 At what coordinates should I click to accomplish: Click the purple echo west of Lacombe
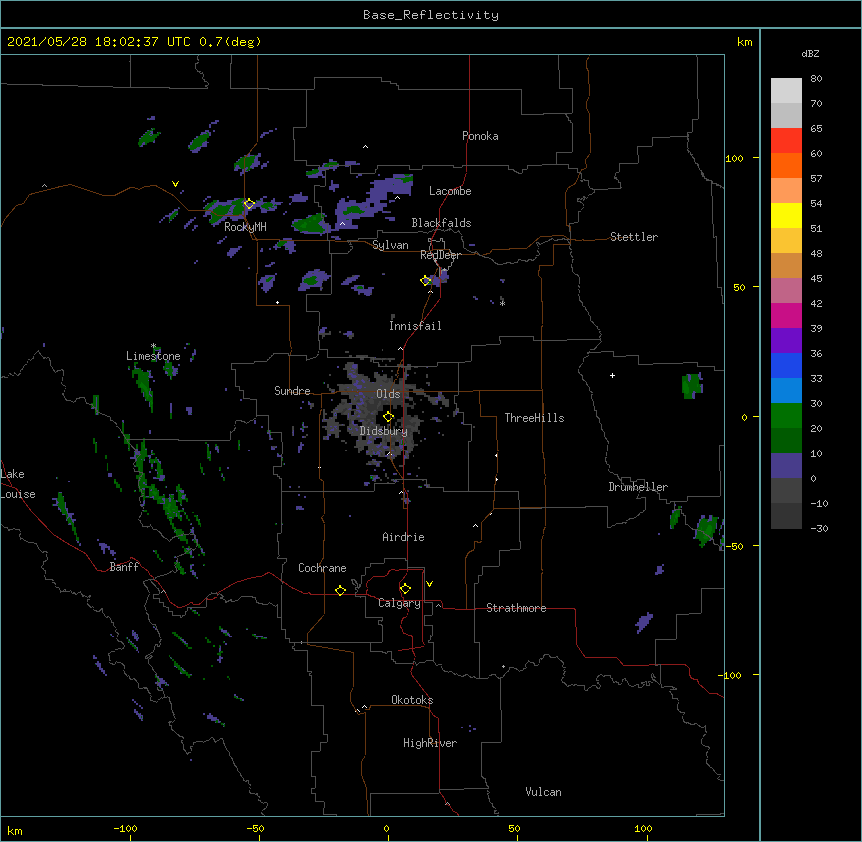374,201
